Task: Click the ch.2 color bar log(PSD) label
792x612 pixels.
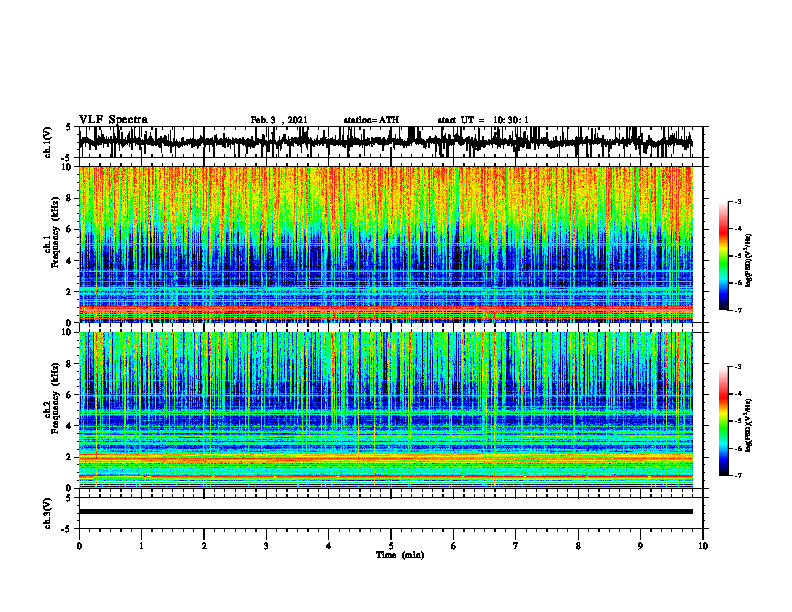Action: (749, 426)
